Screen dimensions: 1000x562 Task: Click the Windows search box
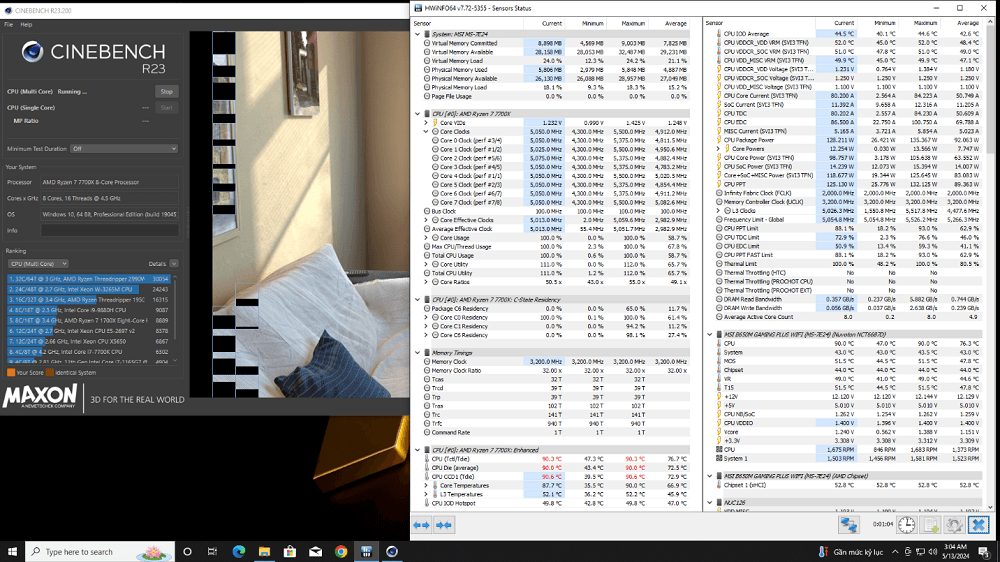[x=100, y=552]
